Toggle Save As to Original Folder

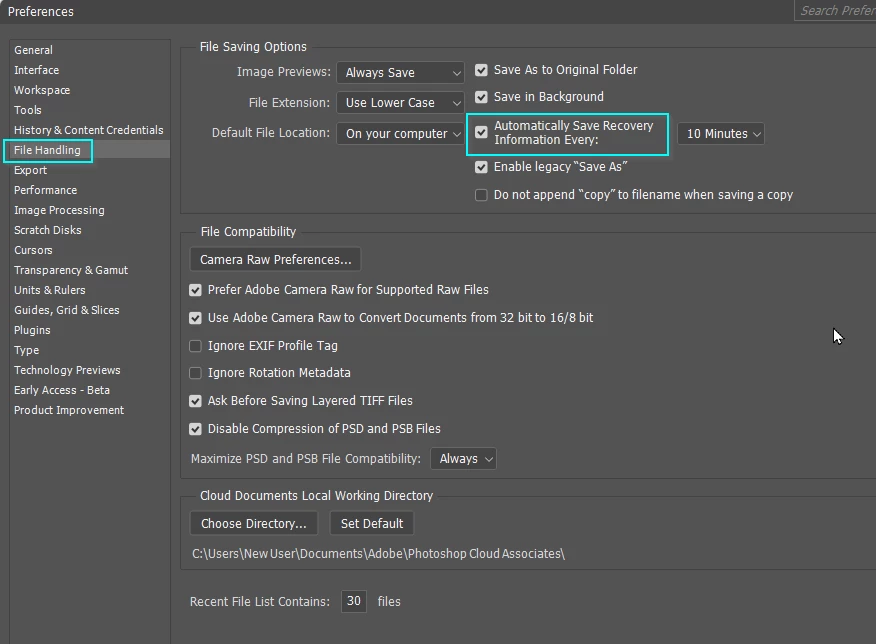(481, 70)
